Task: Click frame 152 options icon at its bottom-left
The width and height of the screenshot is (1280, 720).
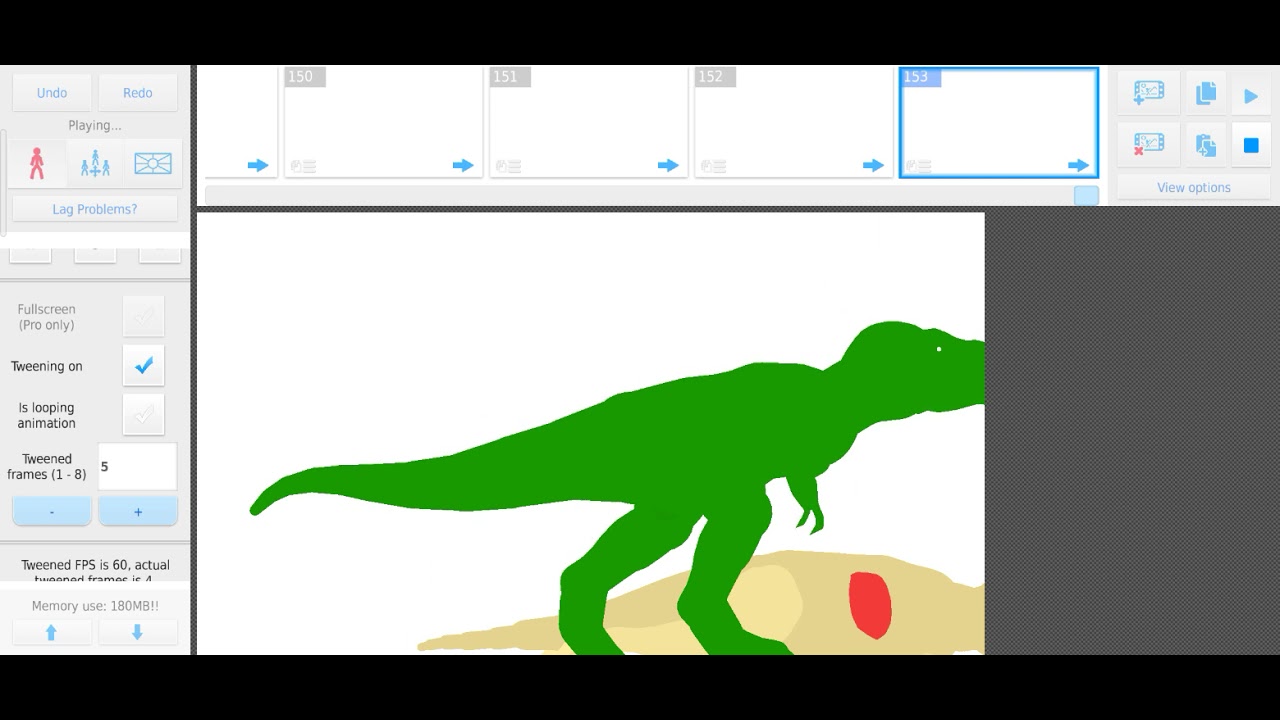Action: click(713, 166)
